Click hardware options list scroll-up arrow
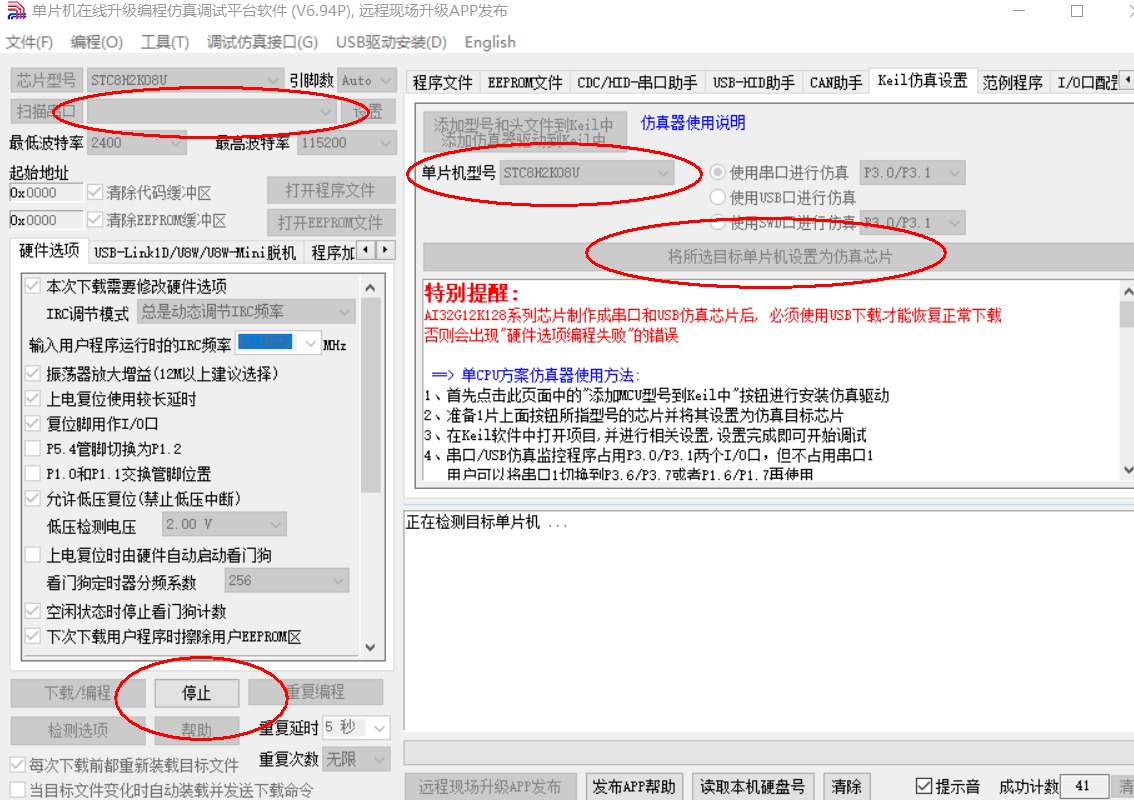 (370, 288)
